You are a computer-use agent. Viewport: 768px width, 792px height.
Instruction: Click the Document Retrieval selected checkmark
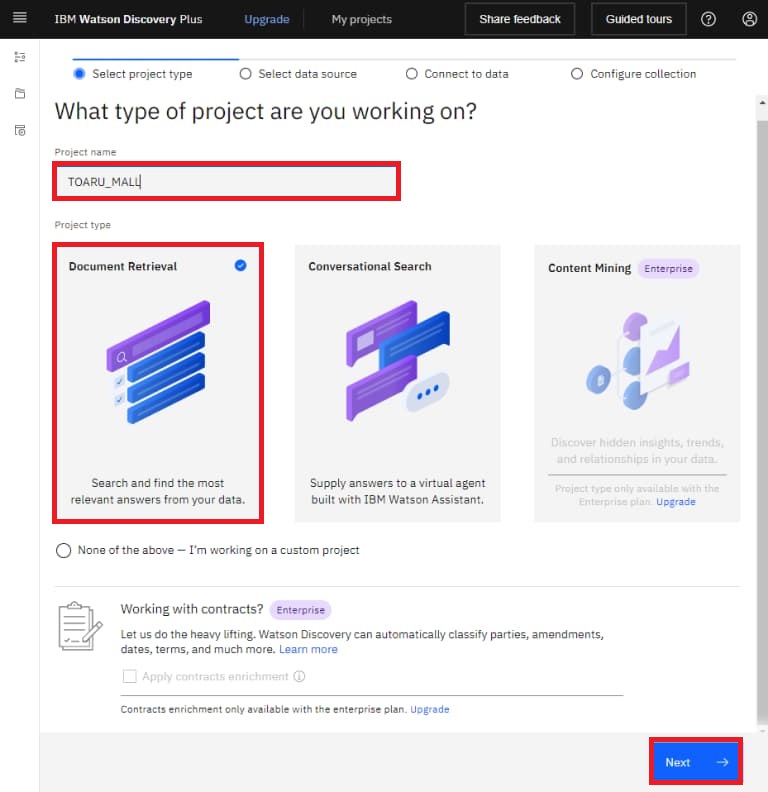[x=241, y=265]
